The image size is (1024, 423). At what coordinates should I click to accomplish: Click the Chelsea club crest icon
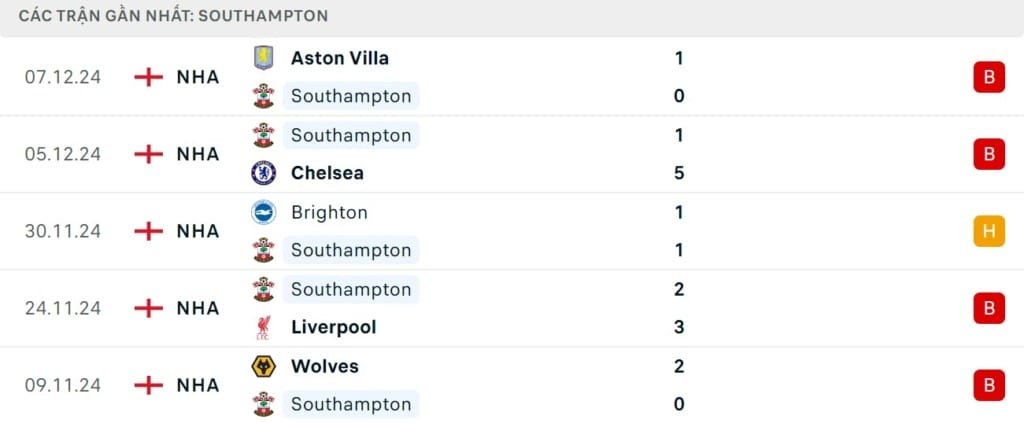click(x=263, y=173)
